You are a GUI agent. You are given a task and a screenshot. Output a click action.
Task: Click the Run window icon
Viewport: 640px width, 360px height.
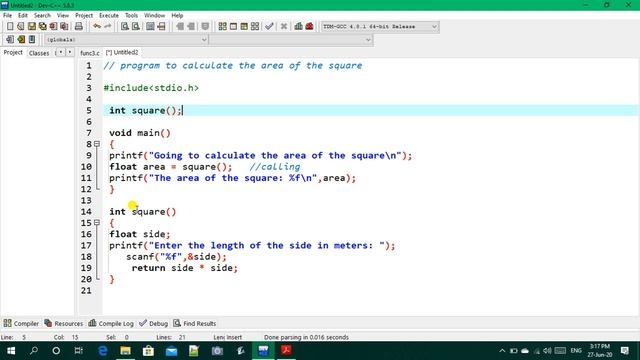tap(233, 27)
